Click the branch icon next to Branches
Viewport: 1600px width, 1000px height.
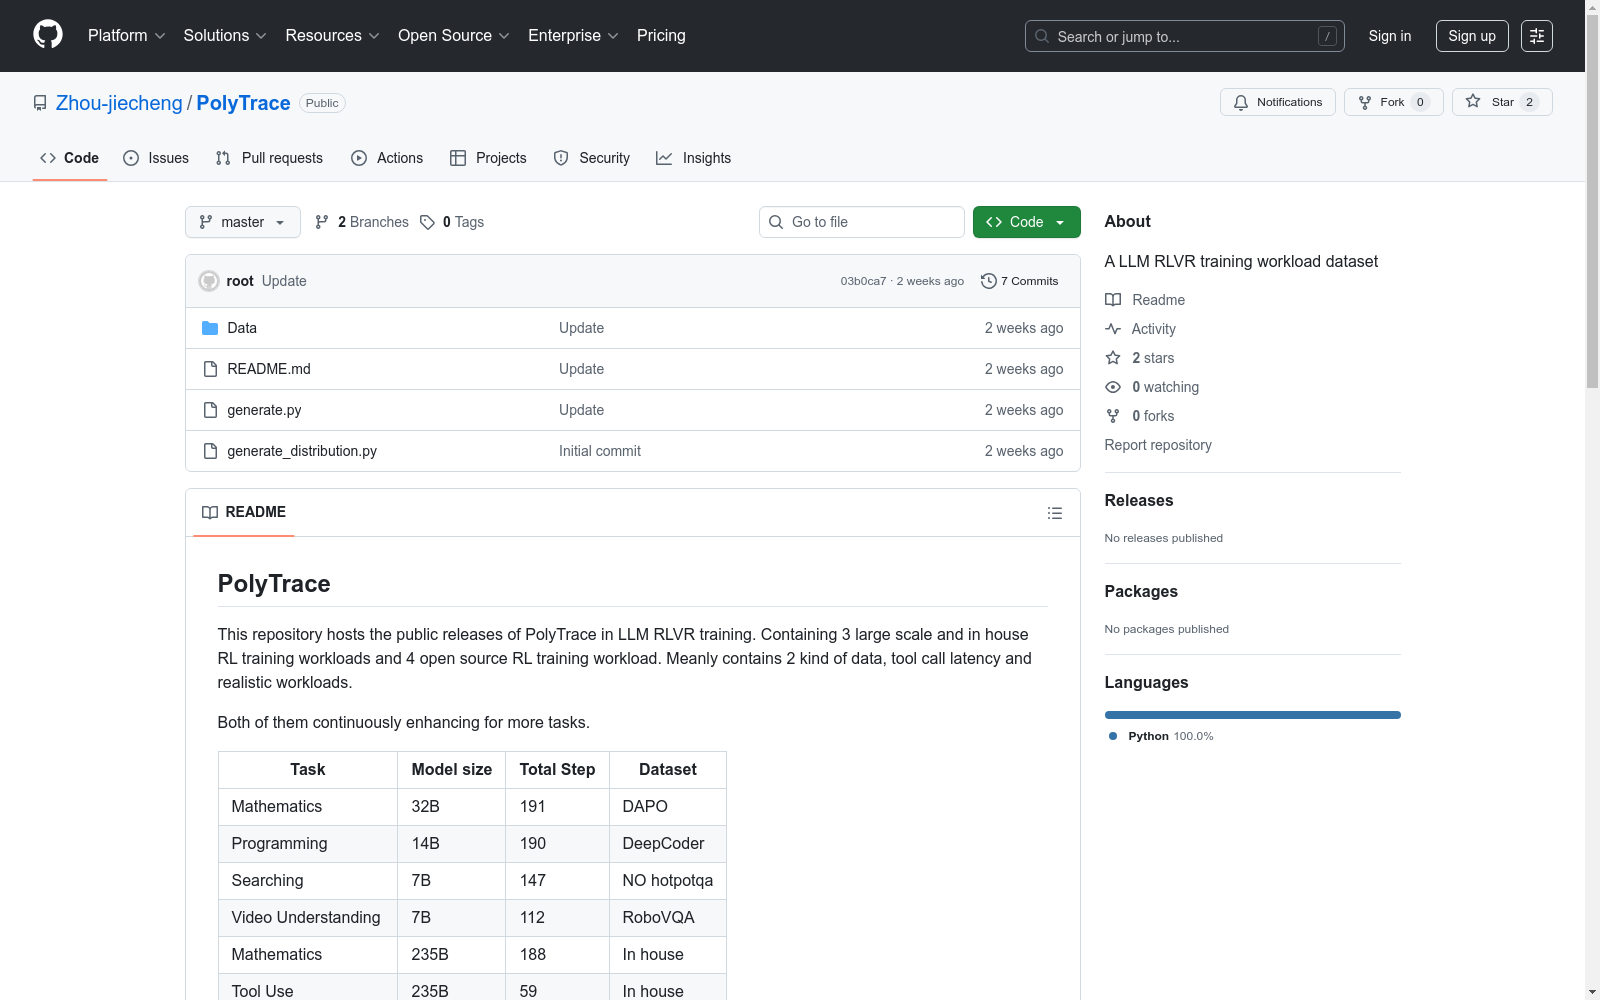[x=322, y=222]
